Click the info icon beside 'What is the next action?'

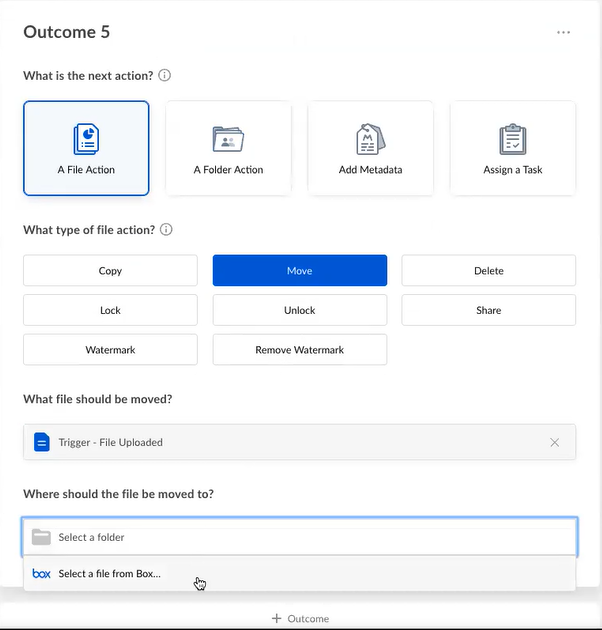164,75
